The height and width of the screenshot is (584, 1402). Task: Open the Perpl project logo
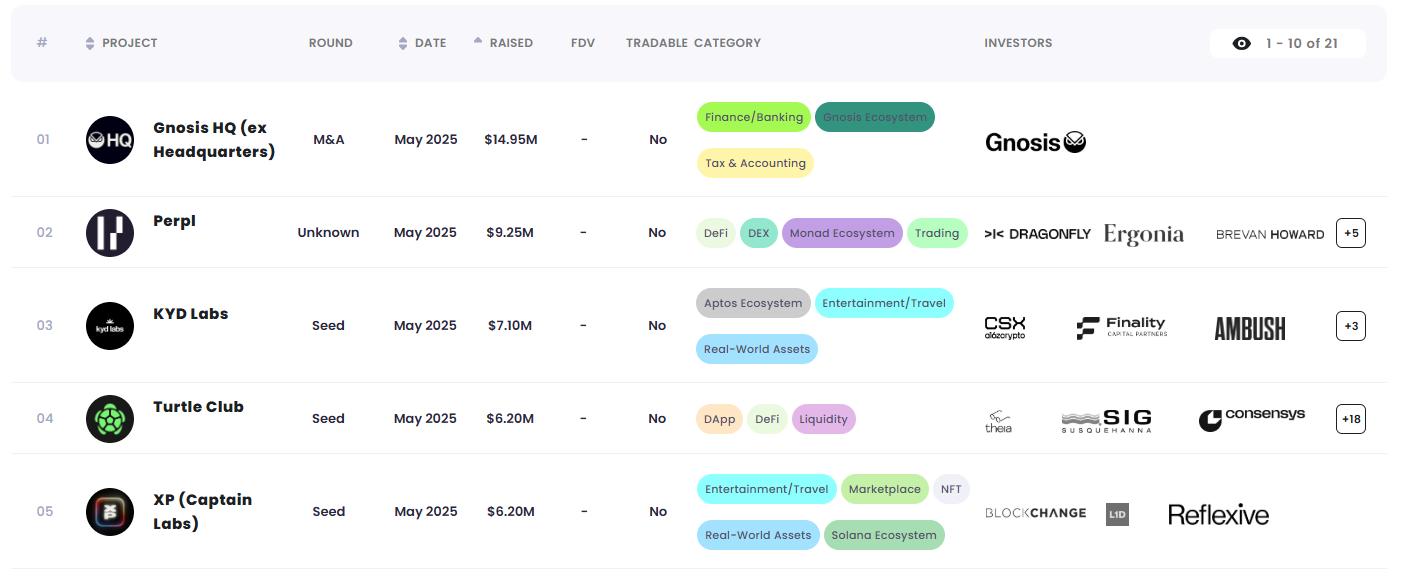tap(110, 233)
